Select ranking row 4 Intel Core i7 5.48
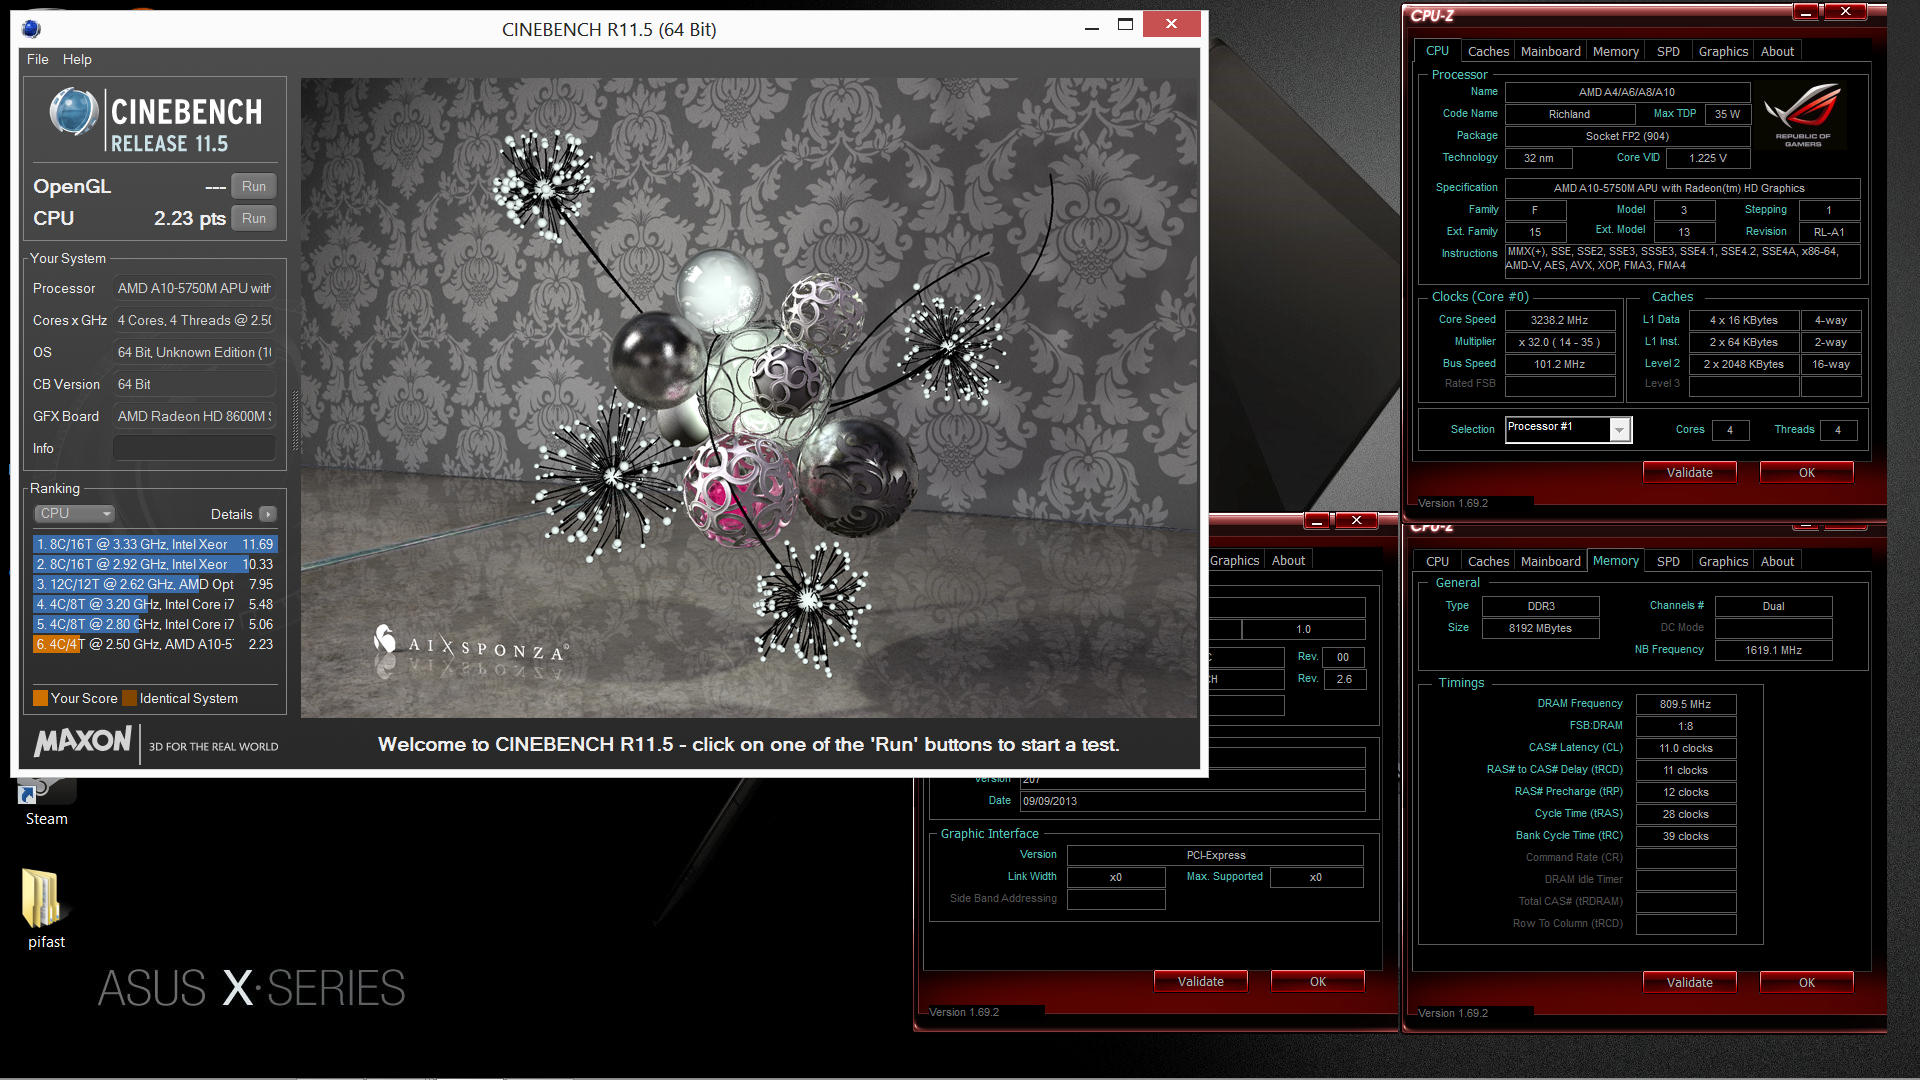This screenshot has height=1080, width=1920. pyautogui.click(x=155, y=604)
